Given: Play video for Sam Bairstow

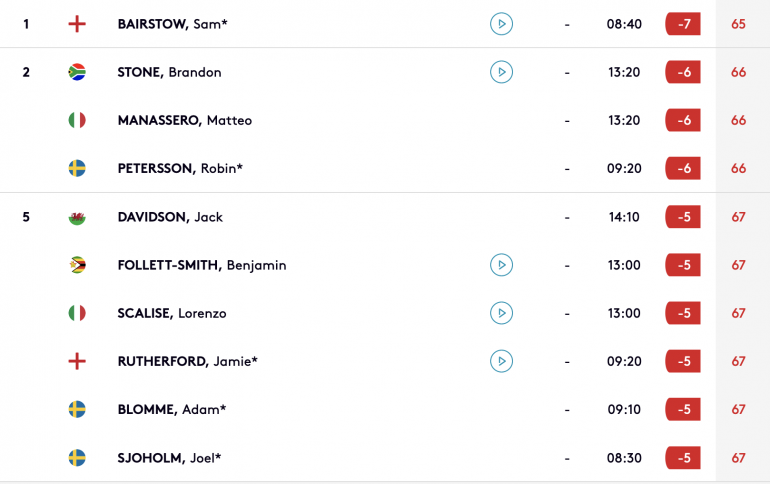Looking at the screenshot, I should click(501, 24).
